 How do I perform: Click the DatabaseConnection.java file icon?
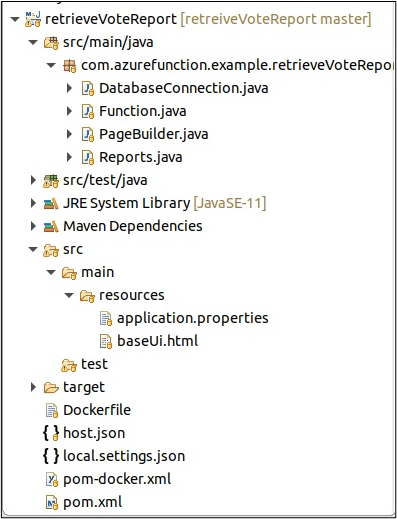coord(87,89)
